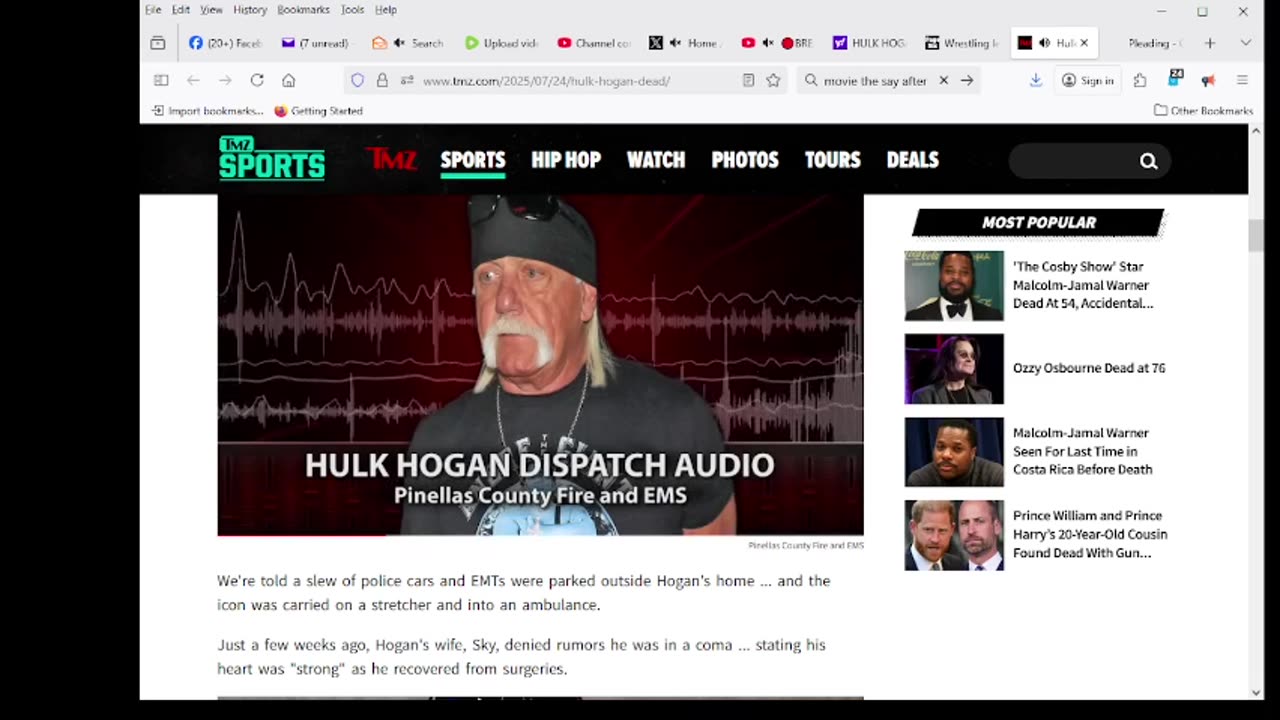Open Ozzy Osbourne Dead at 76 article
The image size is (1280, 720).
(x=1089, y=368)
